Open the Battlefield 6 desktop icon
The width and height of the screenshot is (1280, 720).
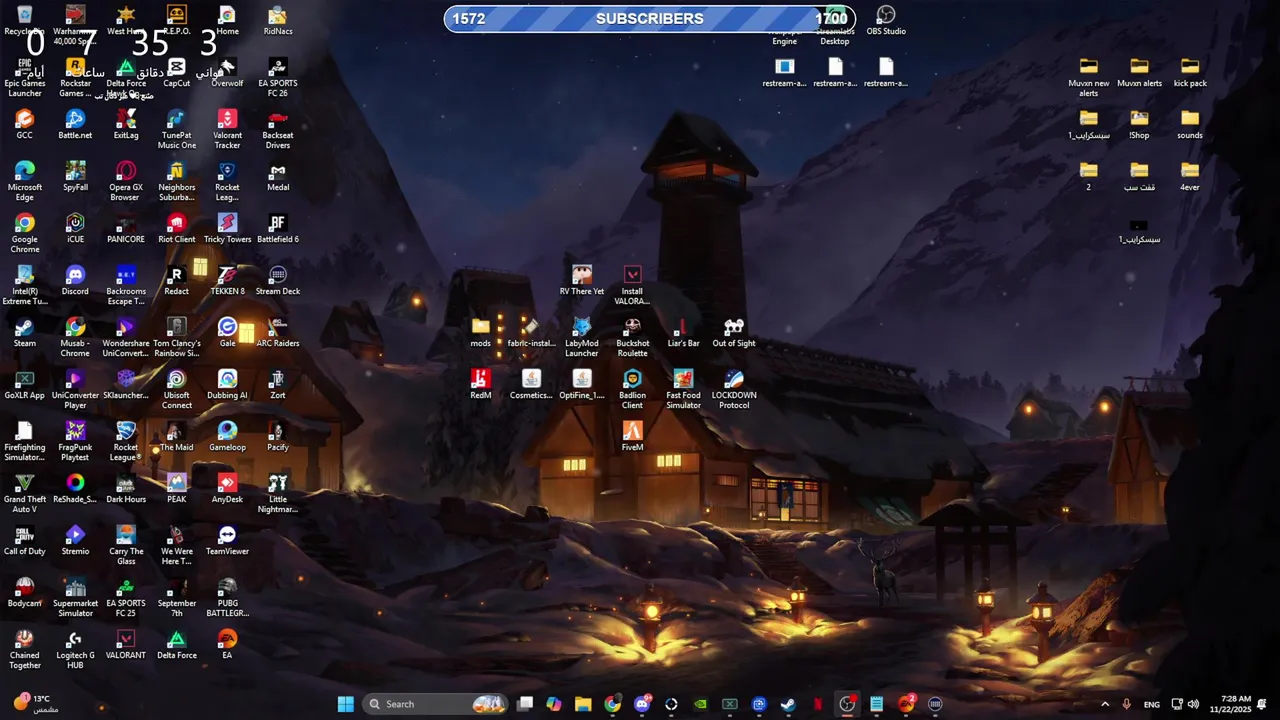[278, 228]
